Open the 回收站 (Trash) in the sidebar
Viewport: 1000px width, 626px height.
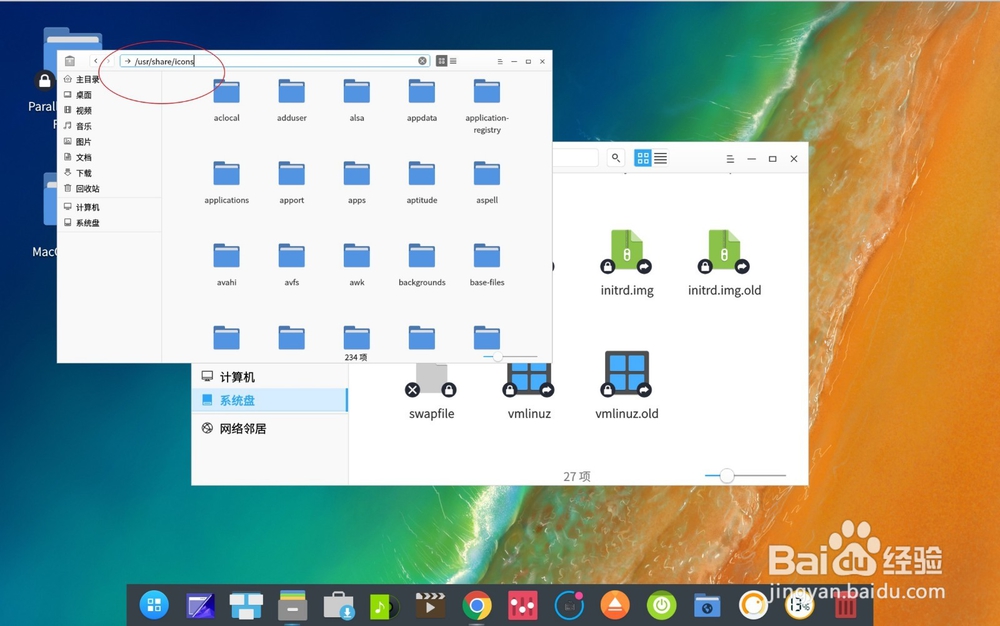[x=87, y=190]
